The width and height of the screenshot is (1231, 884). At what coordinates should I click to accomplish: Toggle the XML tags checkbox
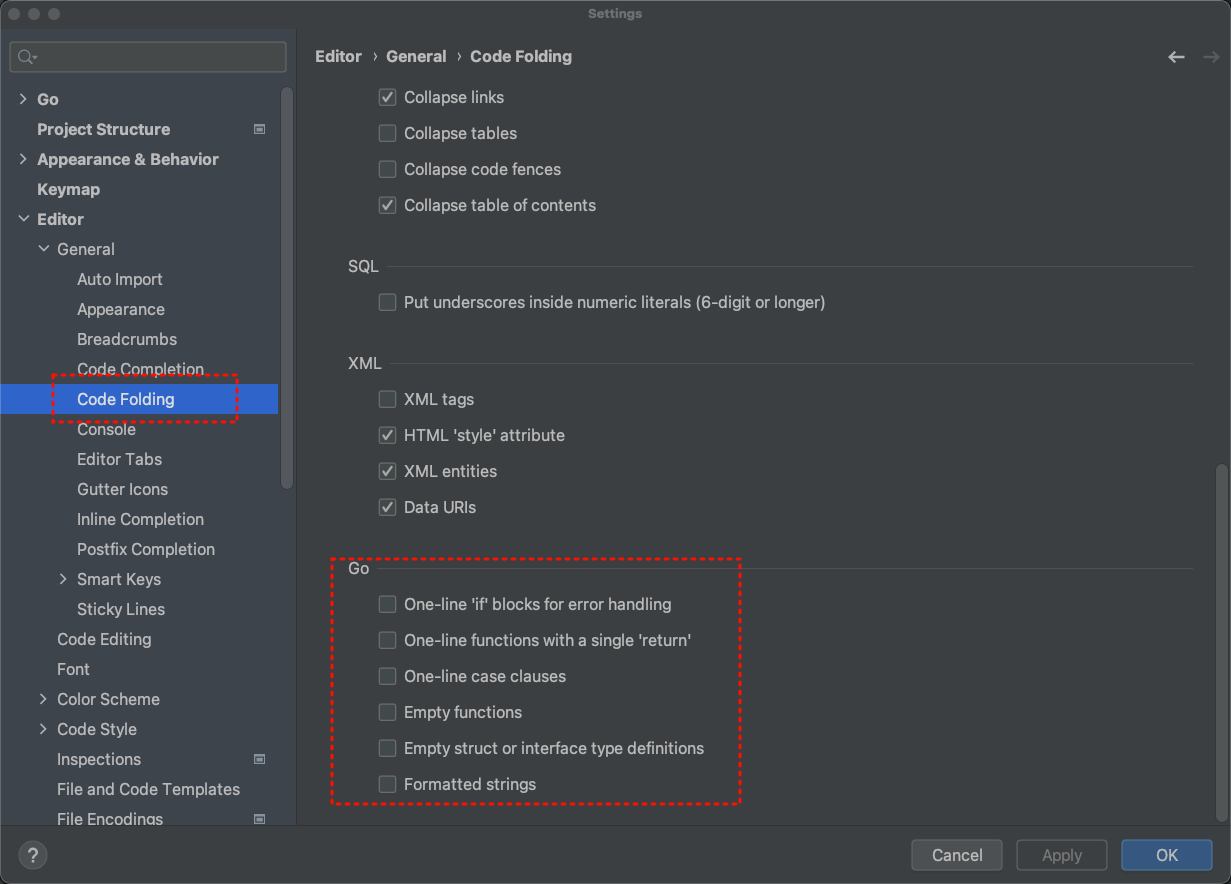pyautogui.click(x=387, y=399)
